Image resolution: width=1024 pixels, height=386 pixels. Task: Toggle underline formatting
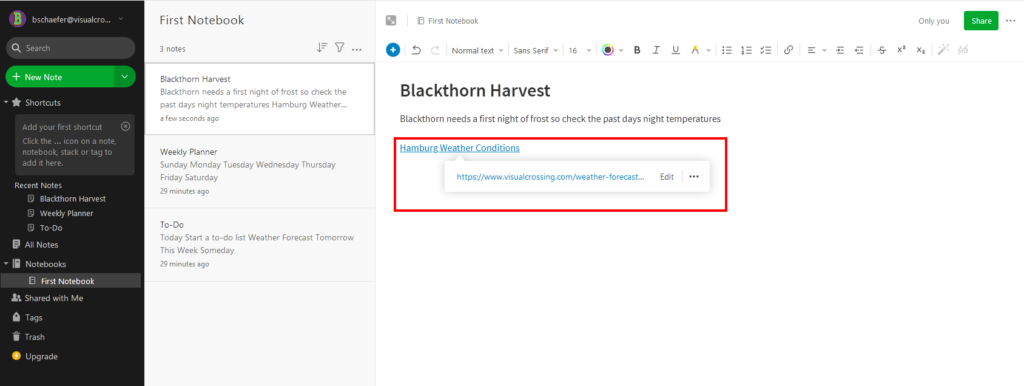(x=676, y=50)
